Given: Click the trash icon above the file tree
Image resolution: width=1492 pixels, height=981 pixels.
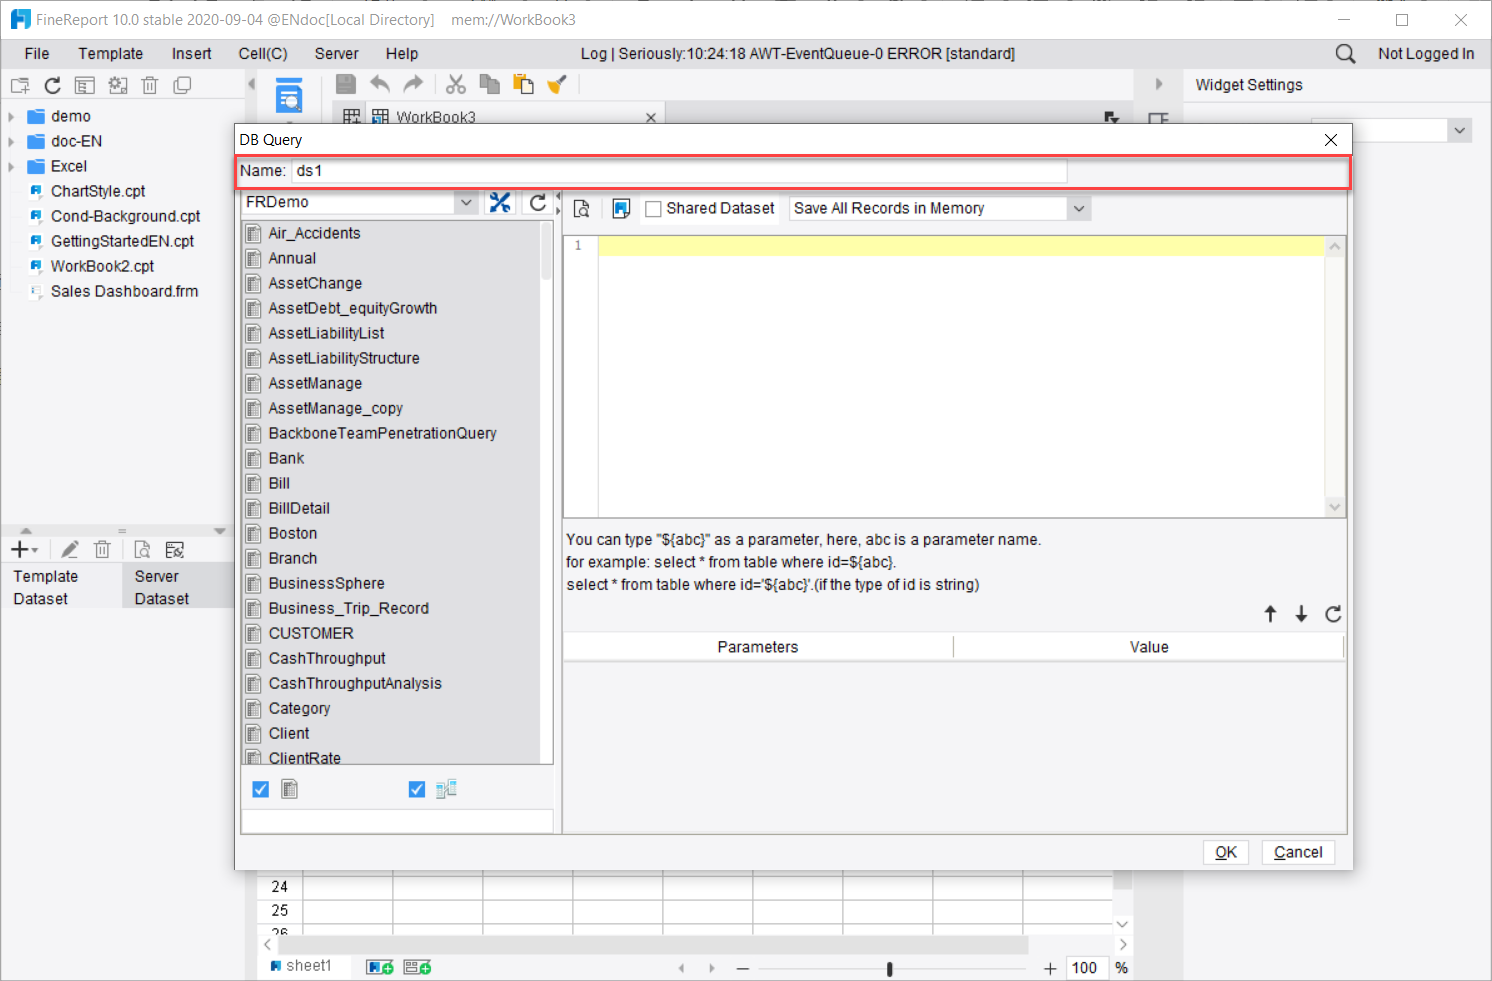Looking at the screenshot, I should [150, 86].
